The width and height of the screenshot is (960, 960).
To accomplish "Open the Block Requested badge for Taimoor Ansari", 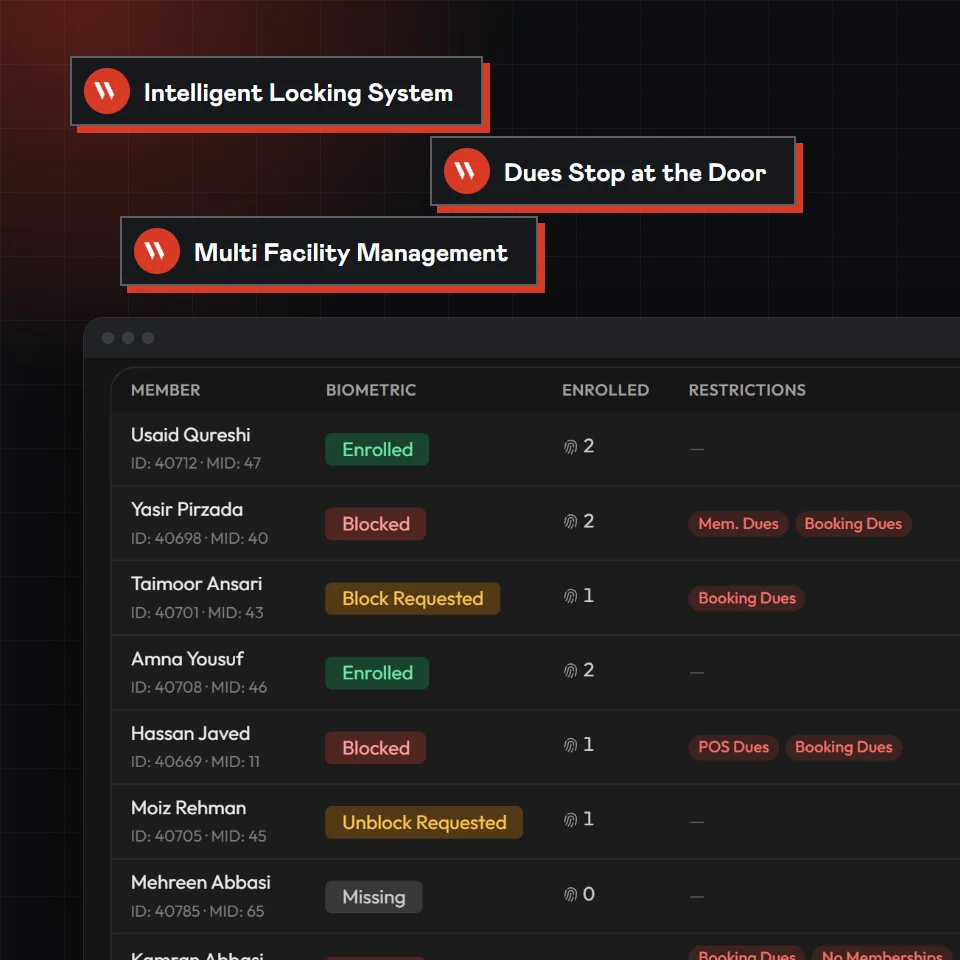I will pyautogui.click(x=413, y=598).
